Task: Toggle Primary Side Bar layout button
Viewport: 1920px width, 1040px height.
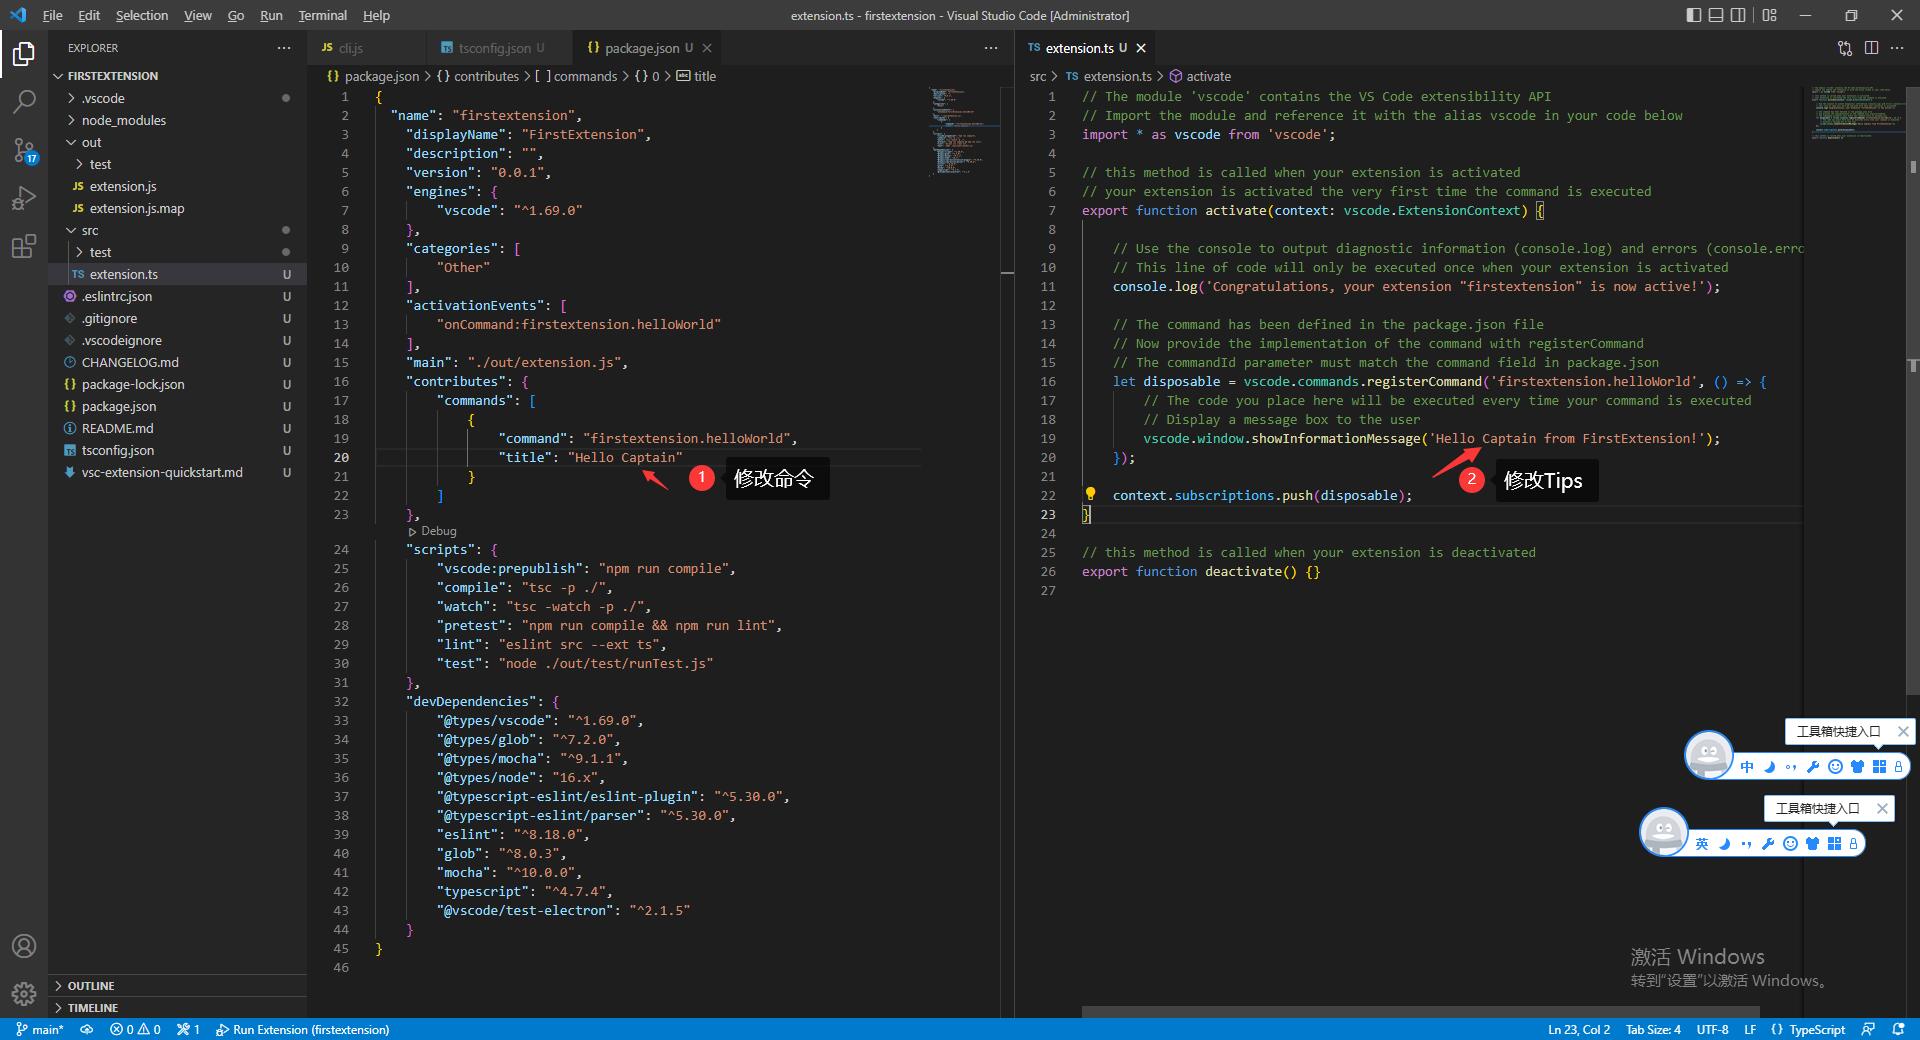Action: [x=1693, y=15]
